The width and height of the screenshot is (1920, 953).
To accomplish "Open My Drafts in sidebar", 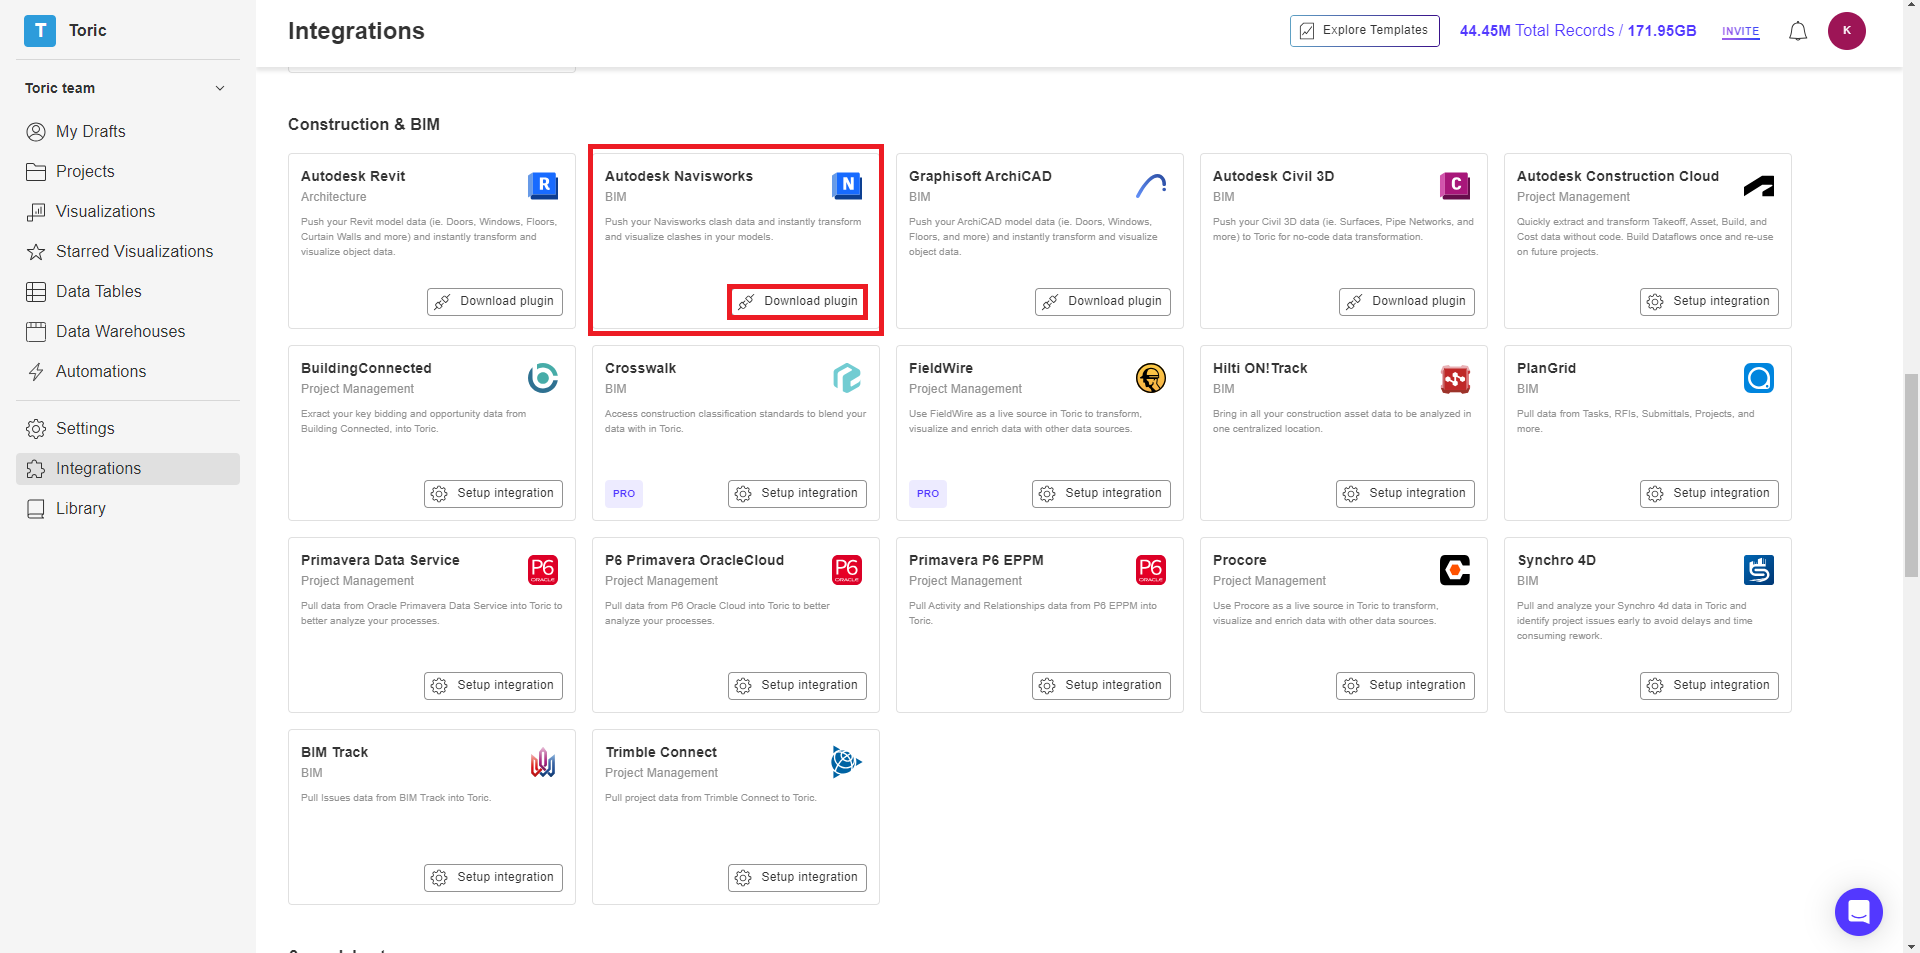I will pyautogui.click(x=127, y=131).
